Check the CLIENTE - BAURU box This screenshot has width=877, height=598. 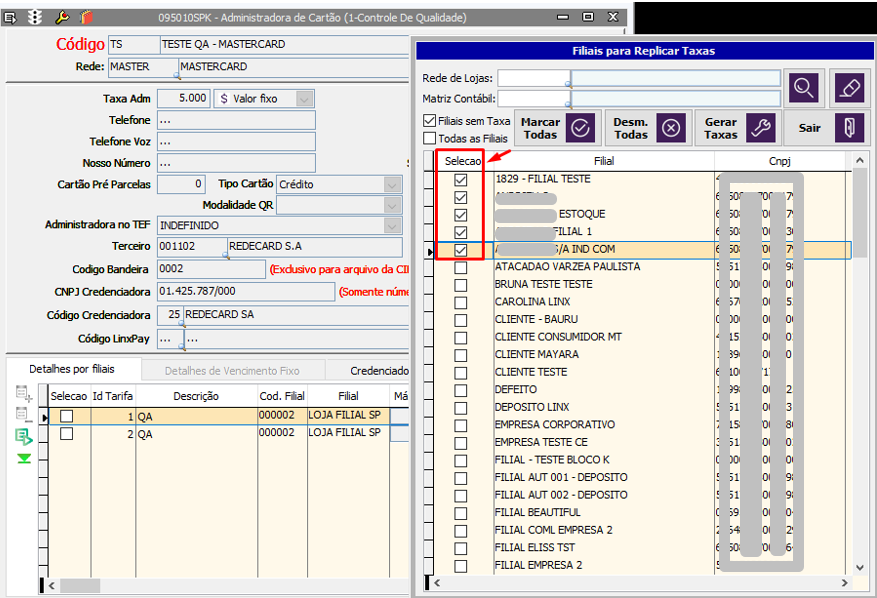[x=460, y=320]
